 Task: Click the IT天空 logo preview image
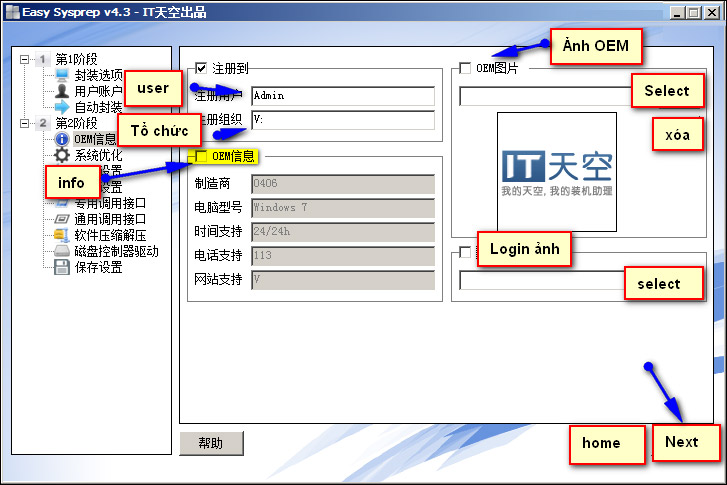coord(557,172)
